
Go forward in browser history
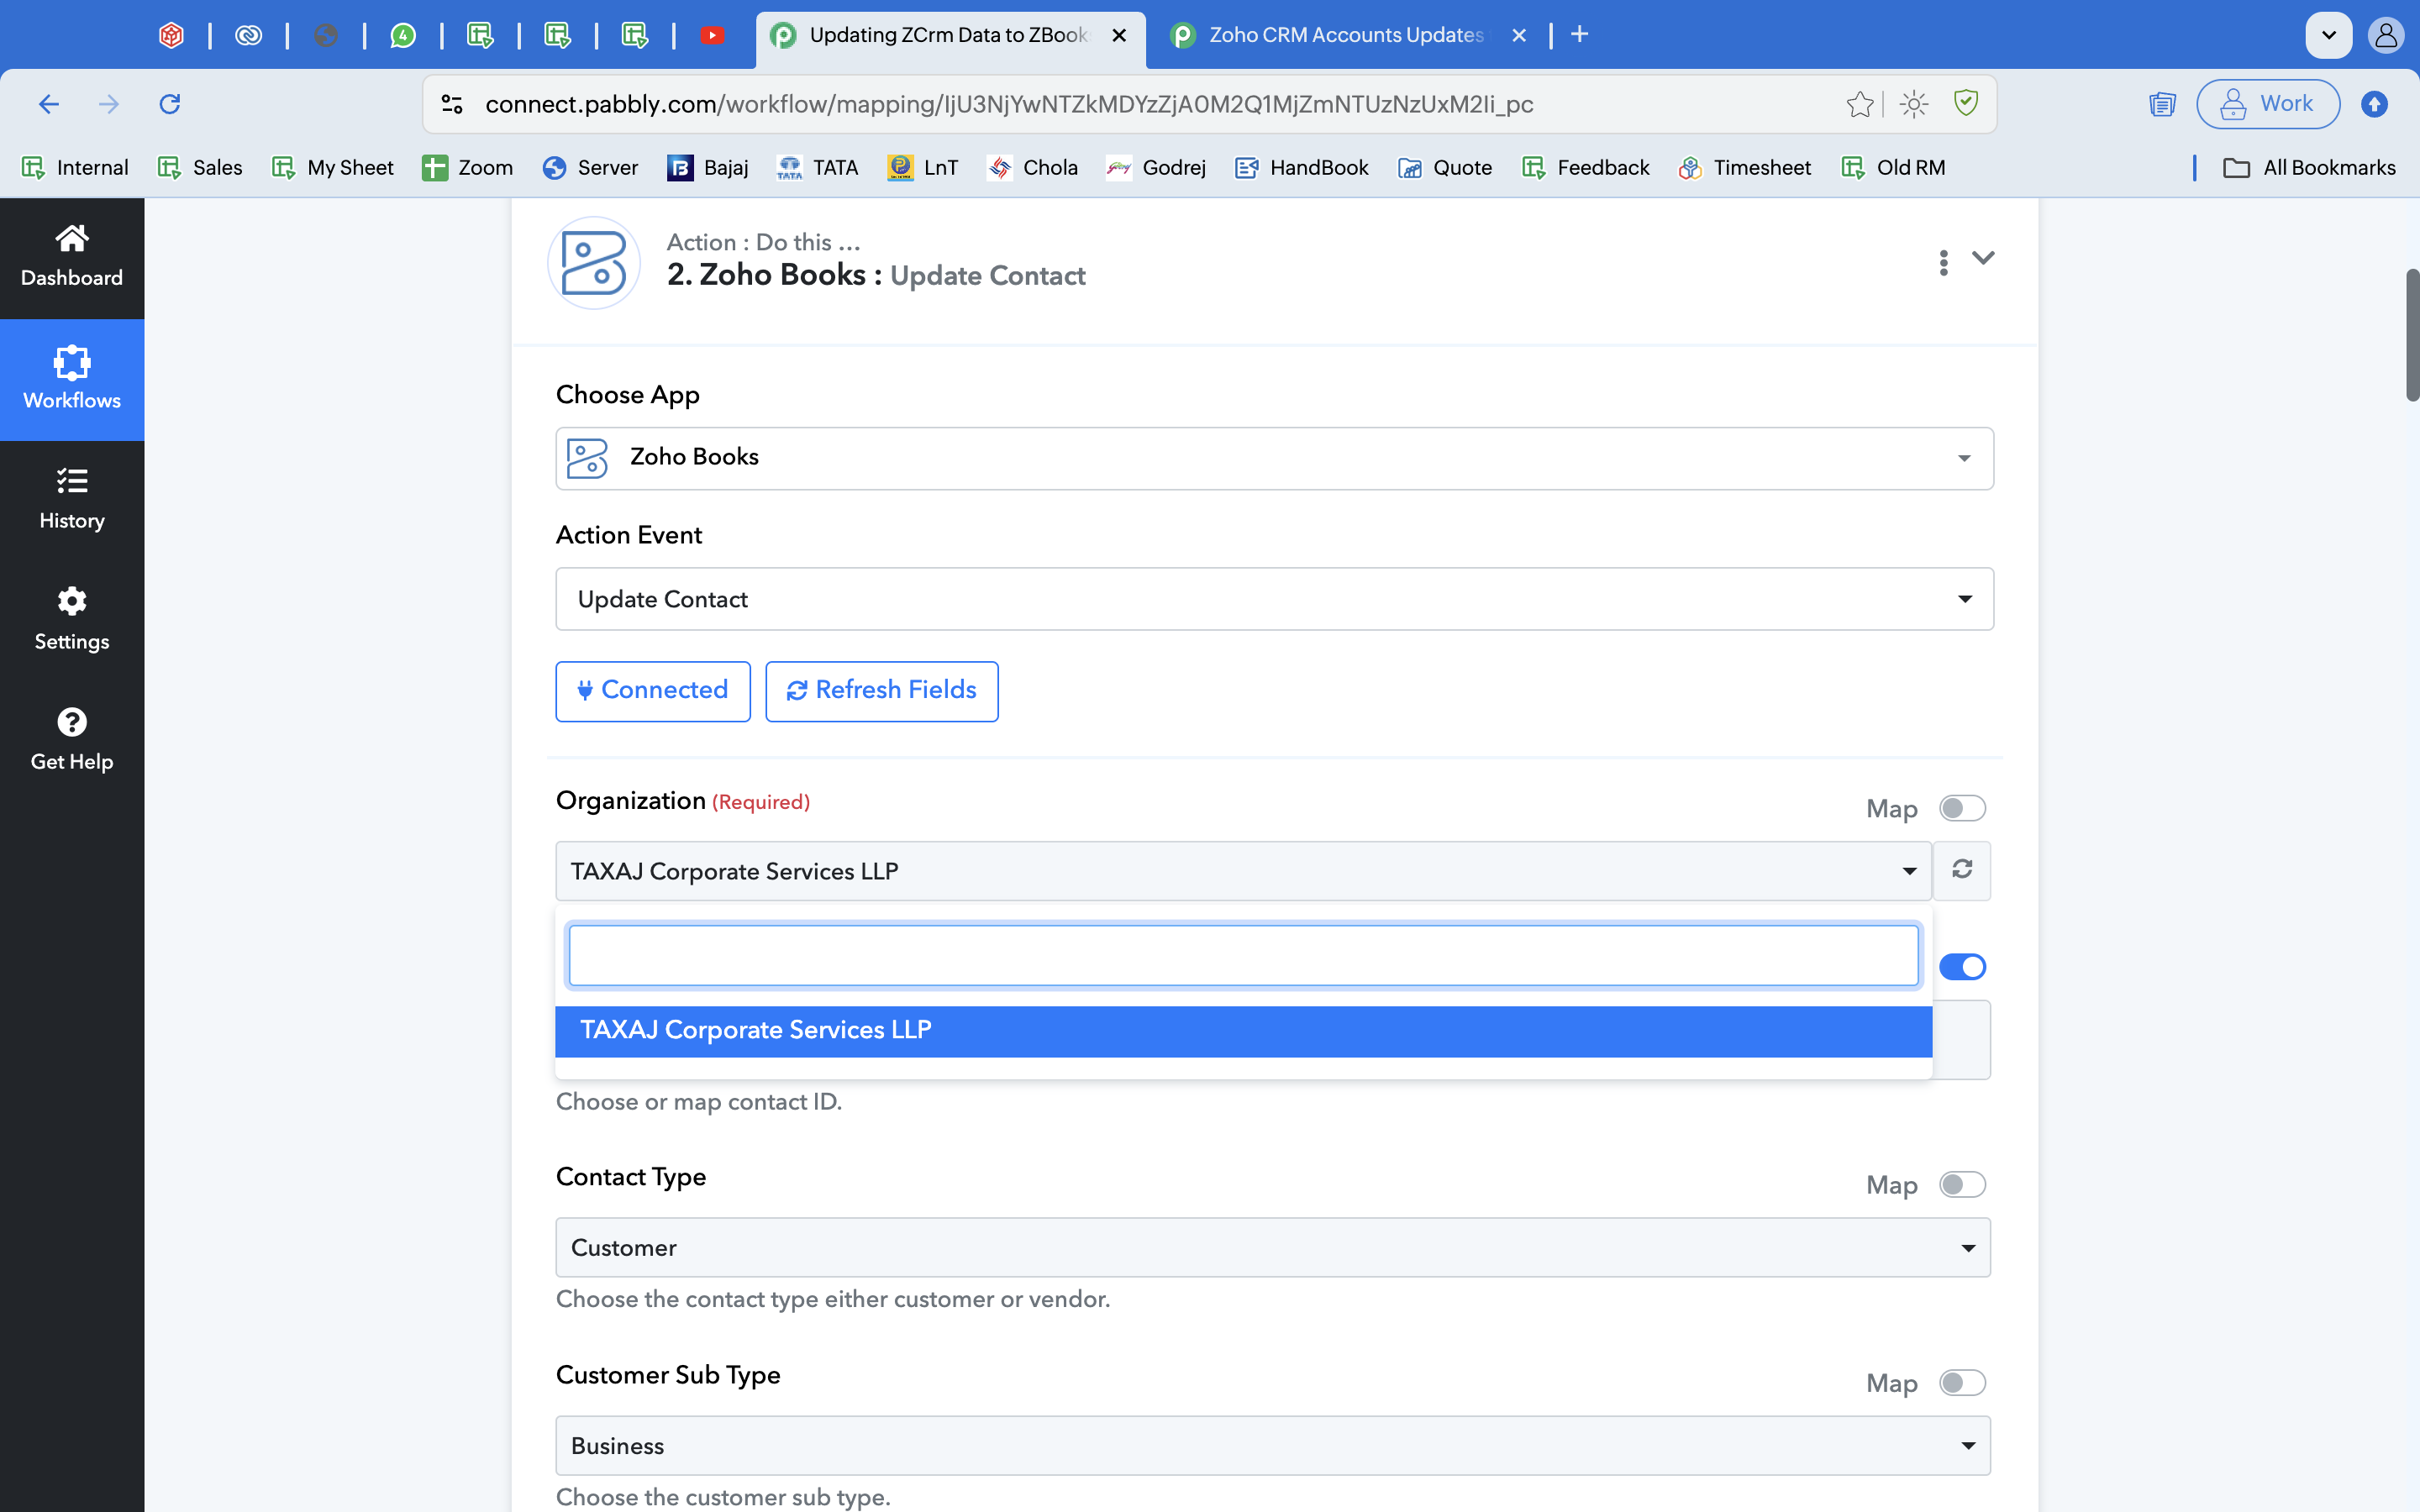[x=108, y=103]
